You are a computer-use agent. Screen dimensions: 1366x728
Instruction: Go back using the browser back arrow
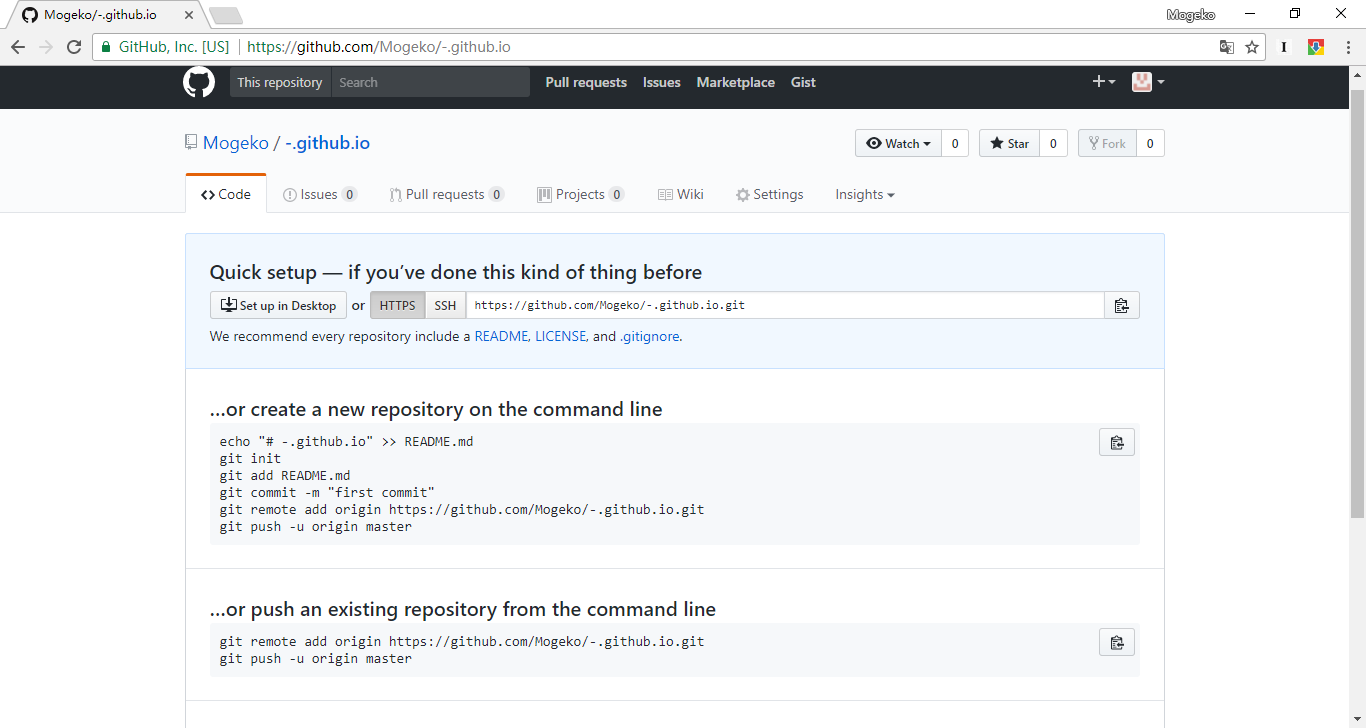point(18,47)
